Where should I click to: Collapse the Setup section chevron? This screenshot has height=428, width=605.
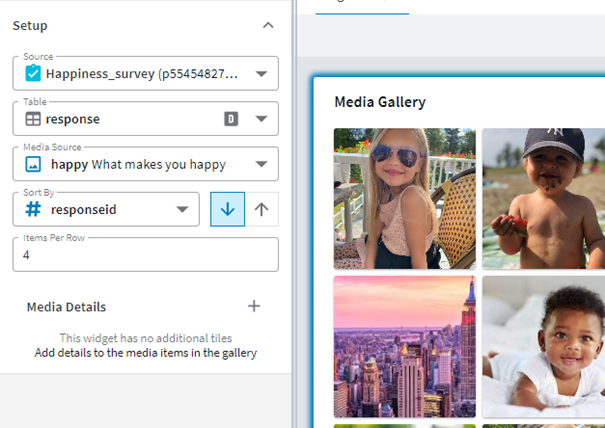[268, 25]
